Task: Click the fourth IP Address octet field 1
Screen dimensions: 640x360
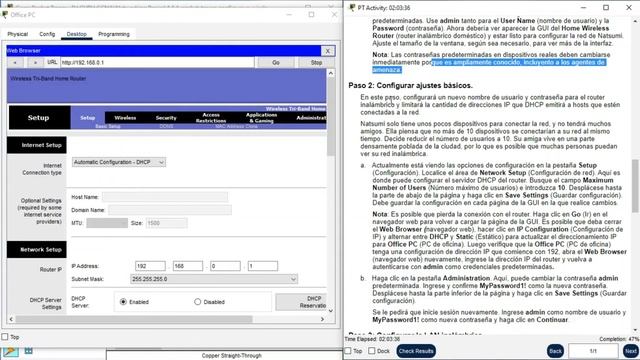Action: pos(263,266)
